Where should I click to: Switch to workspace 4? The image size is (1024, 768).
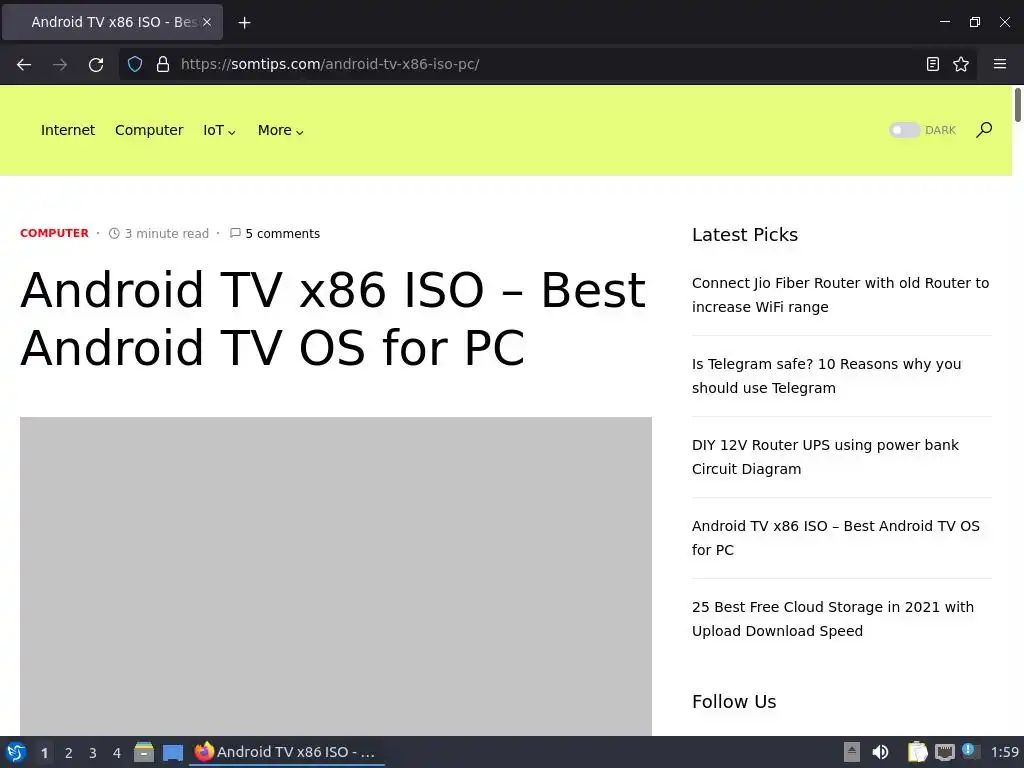tap(117, 753)
